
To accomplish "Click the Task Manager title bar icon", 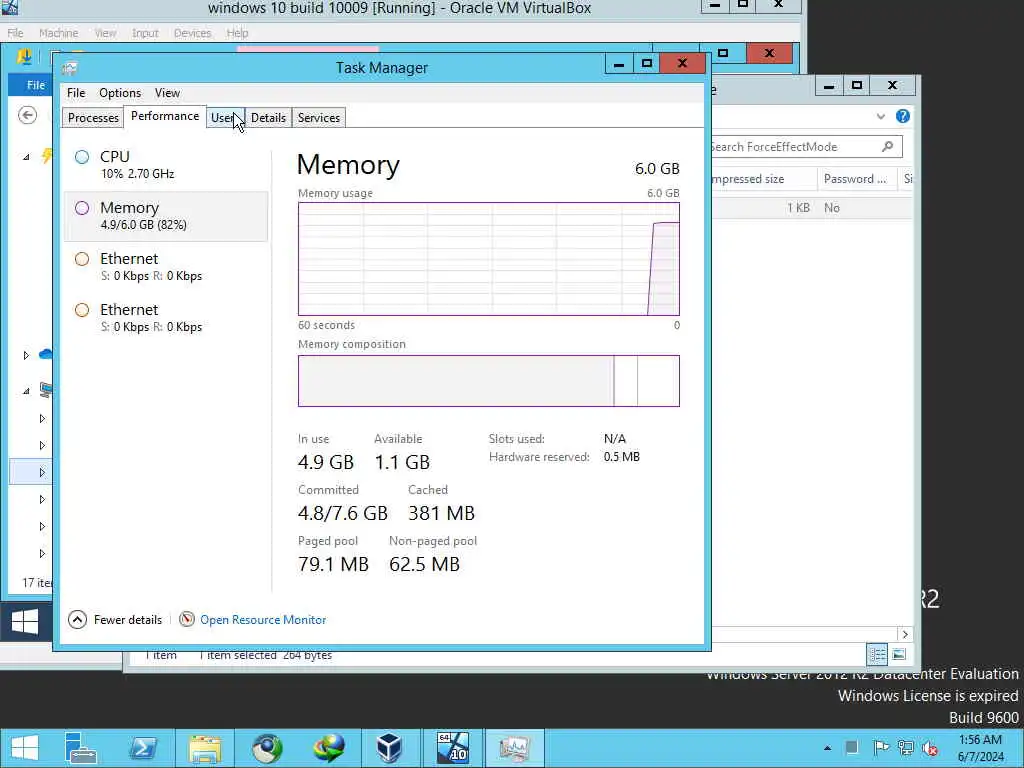I will pyautogui.click(x=70, y=68).
